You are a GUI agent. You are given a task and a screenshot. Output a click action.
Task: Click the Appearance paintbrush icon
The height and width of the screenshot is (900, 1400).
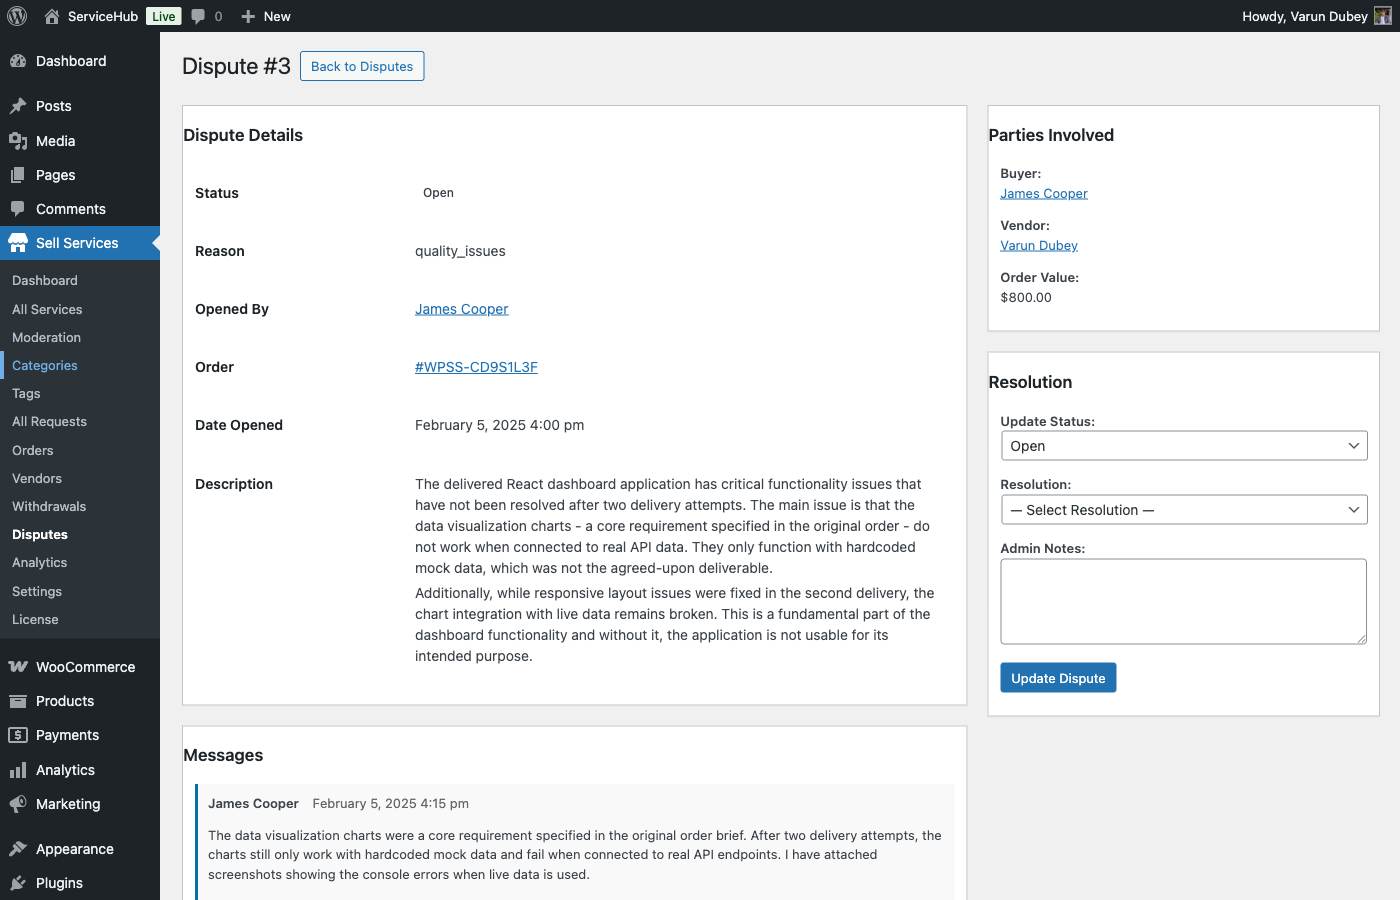[18, 849]
